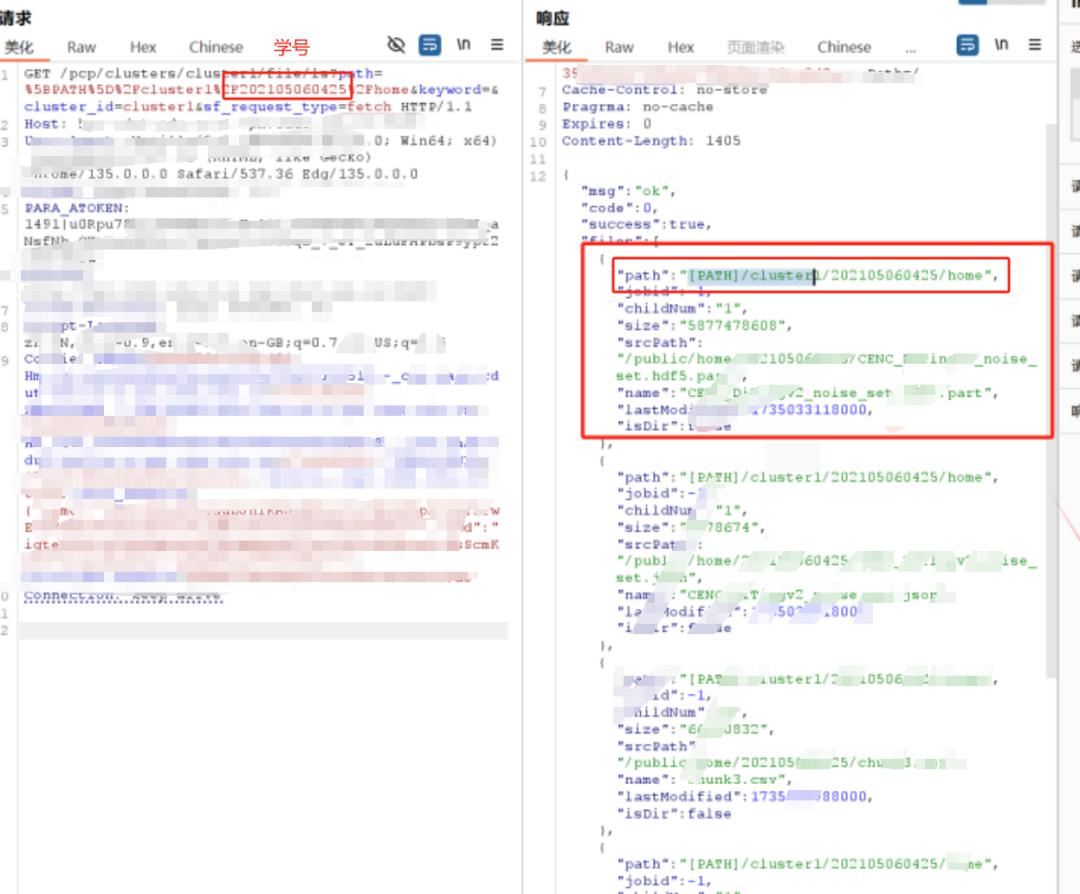Viewport: 1080px width, 894px height.
Task: Open the request panel hamburger menu
Action: (x=497, y=45)
